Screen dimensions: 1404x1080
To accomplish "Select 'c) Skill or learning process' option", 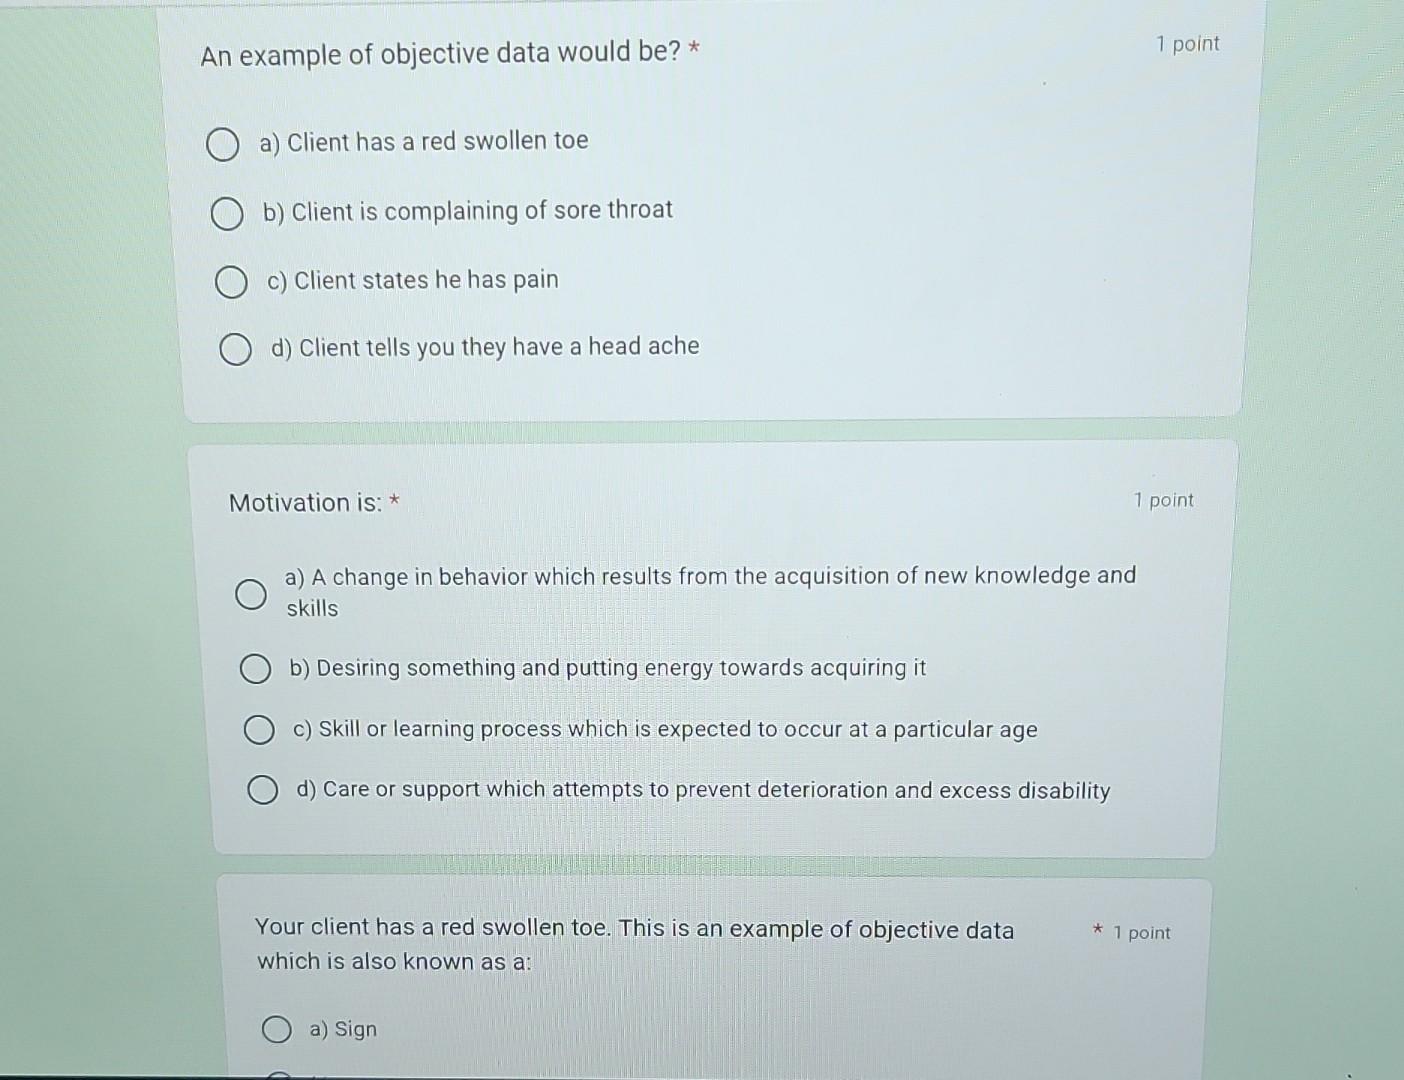I will 260,729.
